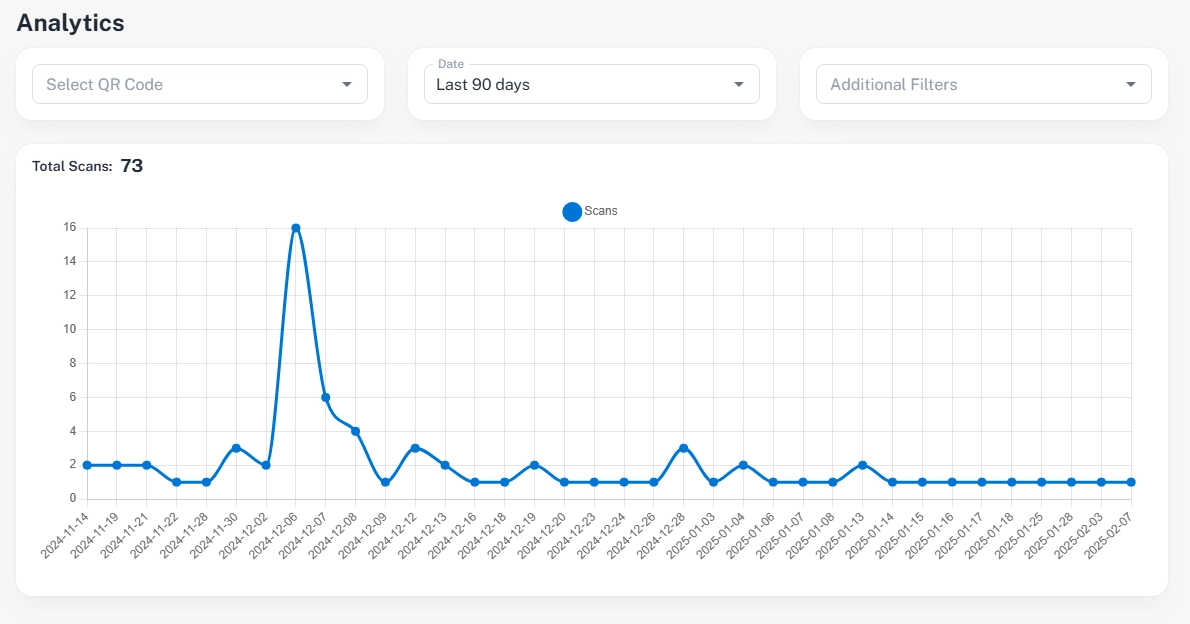Click the data point for 2025-01-03
This screenshot has height=624, width=1190.
click(x=714, y=481)
